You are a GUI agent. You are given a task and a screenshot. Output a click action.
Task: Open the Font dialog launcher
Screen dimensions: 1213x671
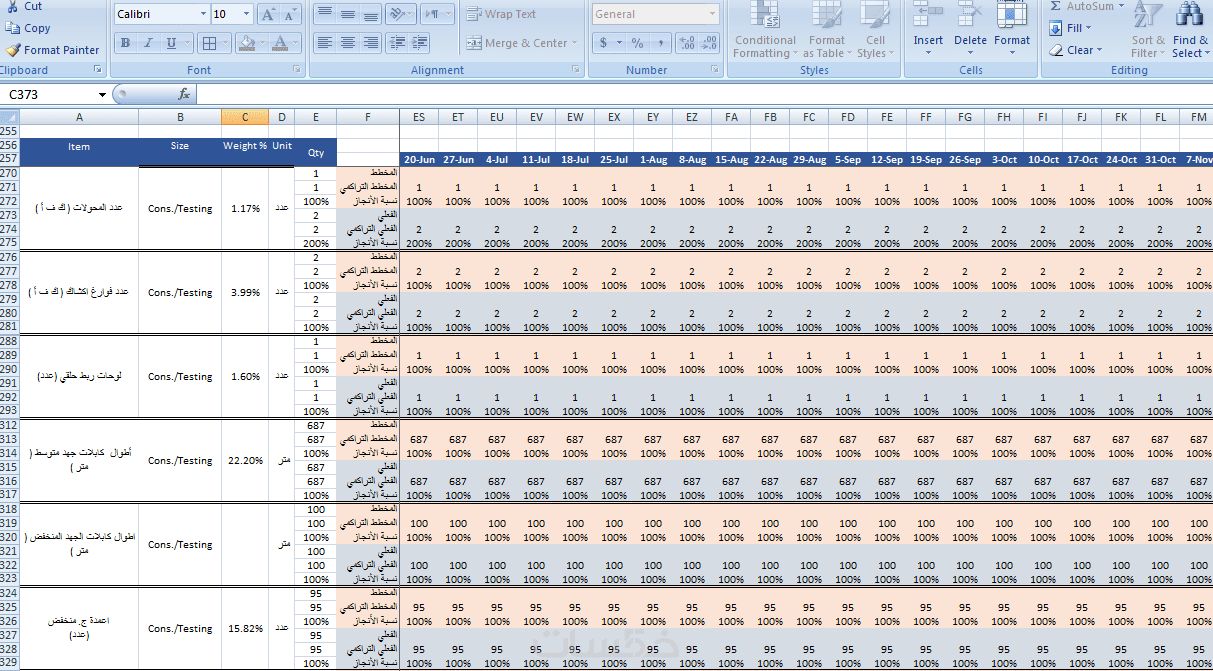tap(297, 70)
